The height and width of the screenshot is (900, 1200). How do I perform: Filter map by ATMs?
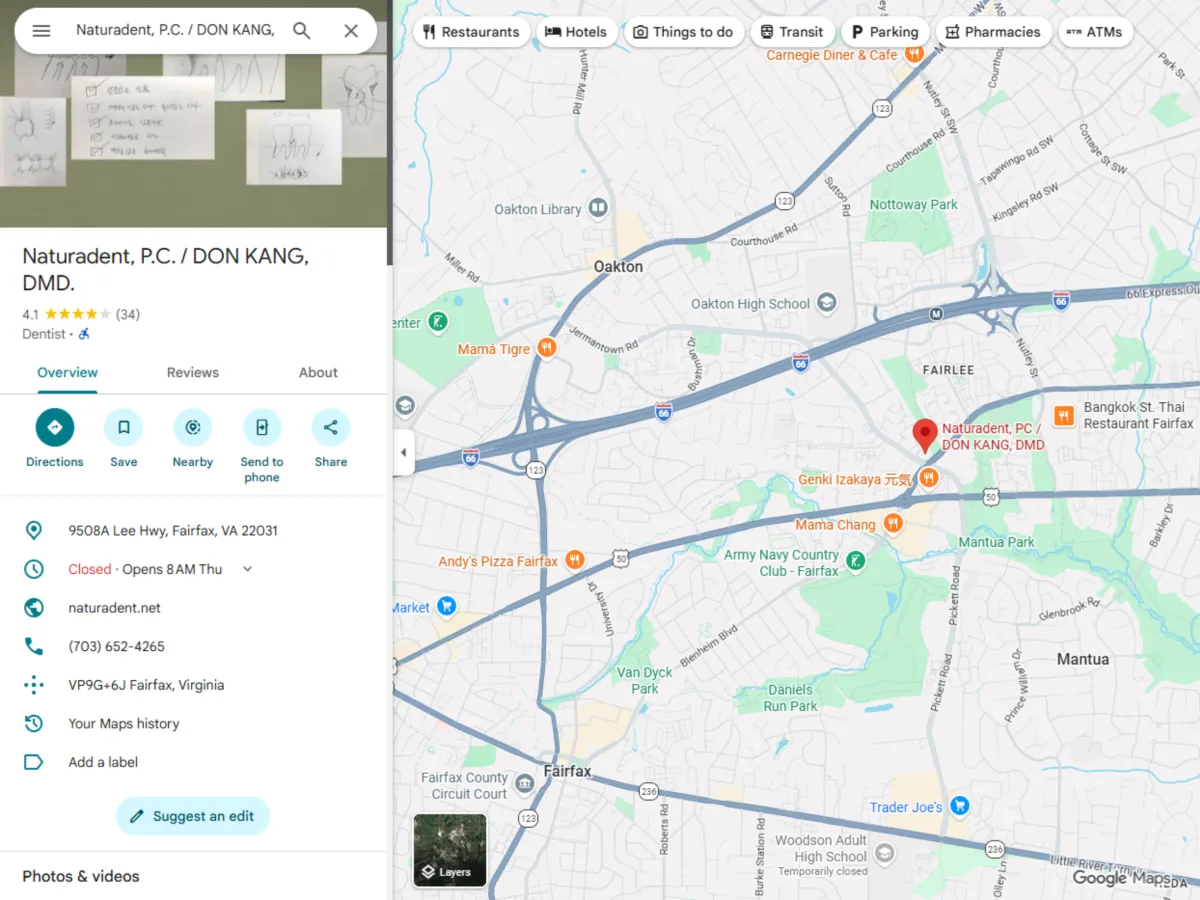coord(1094,32)
